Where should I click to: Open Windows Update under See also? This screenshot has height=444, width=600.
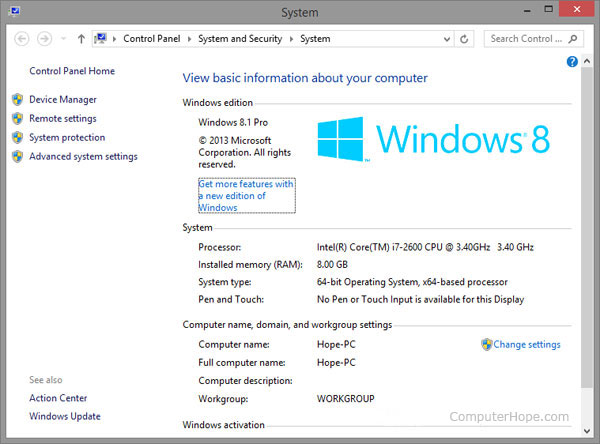pyautogui.click(x=65, y=416)
